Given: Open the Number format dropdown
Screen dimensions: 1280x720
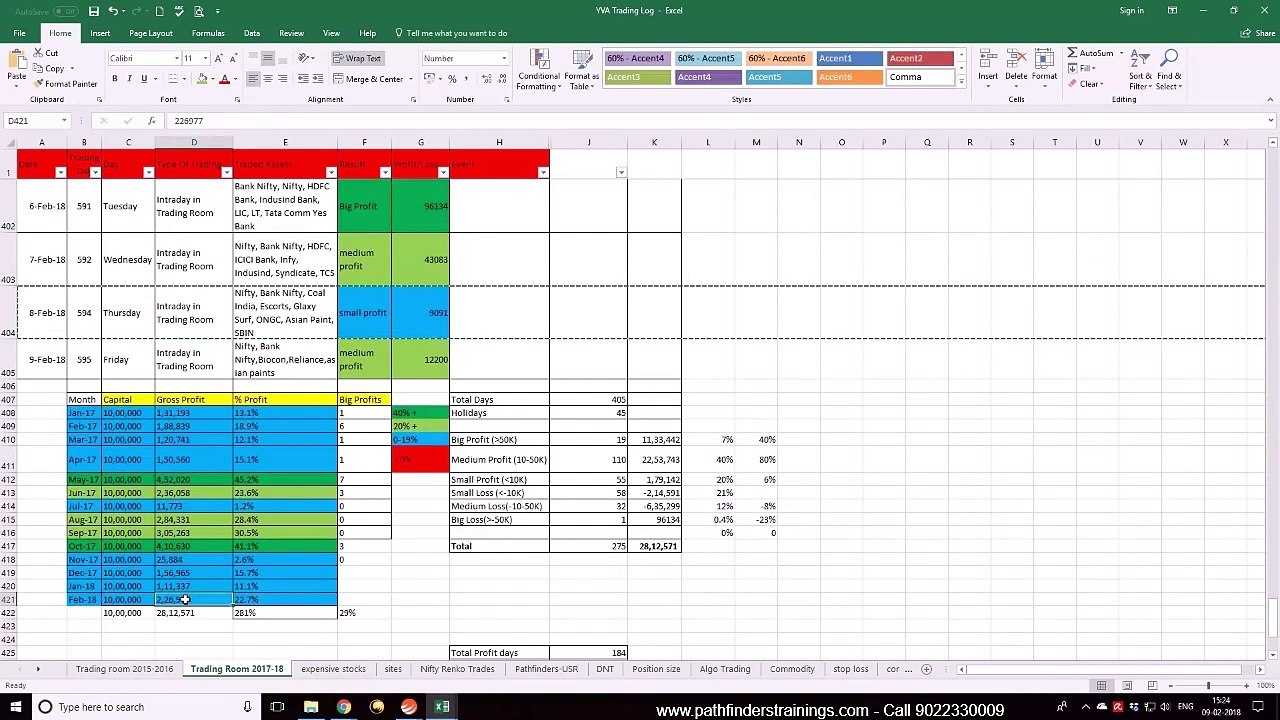Looking at the screenshot, I should [502, 58].
